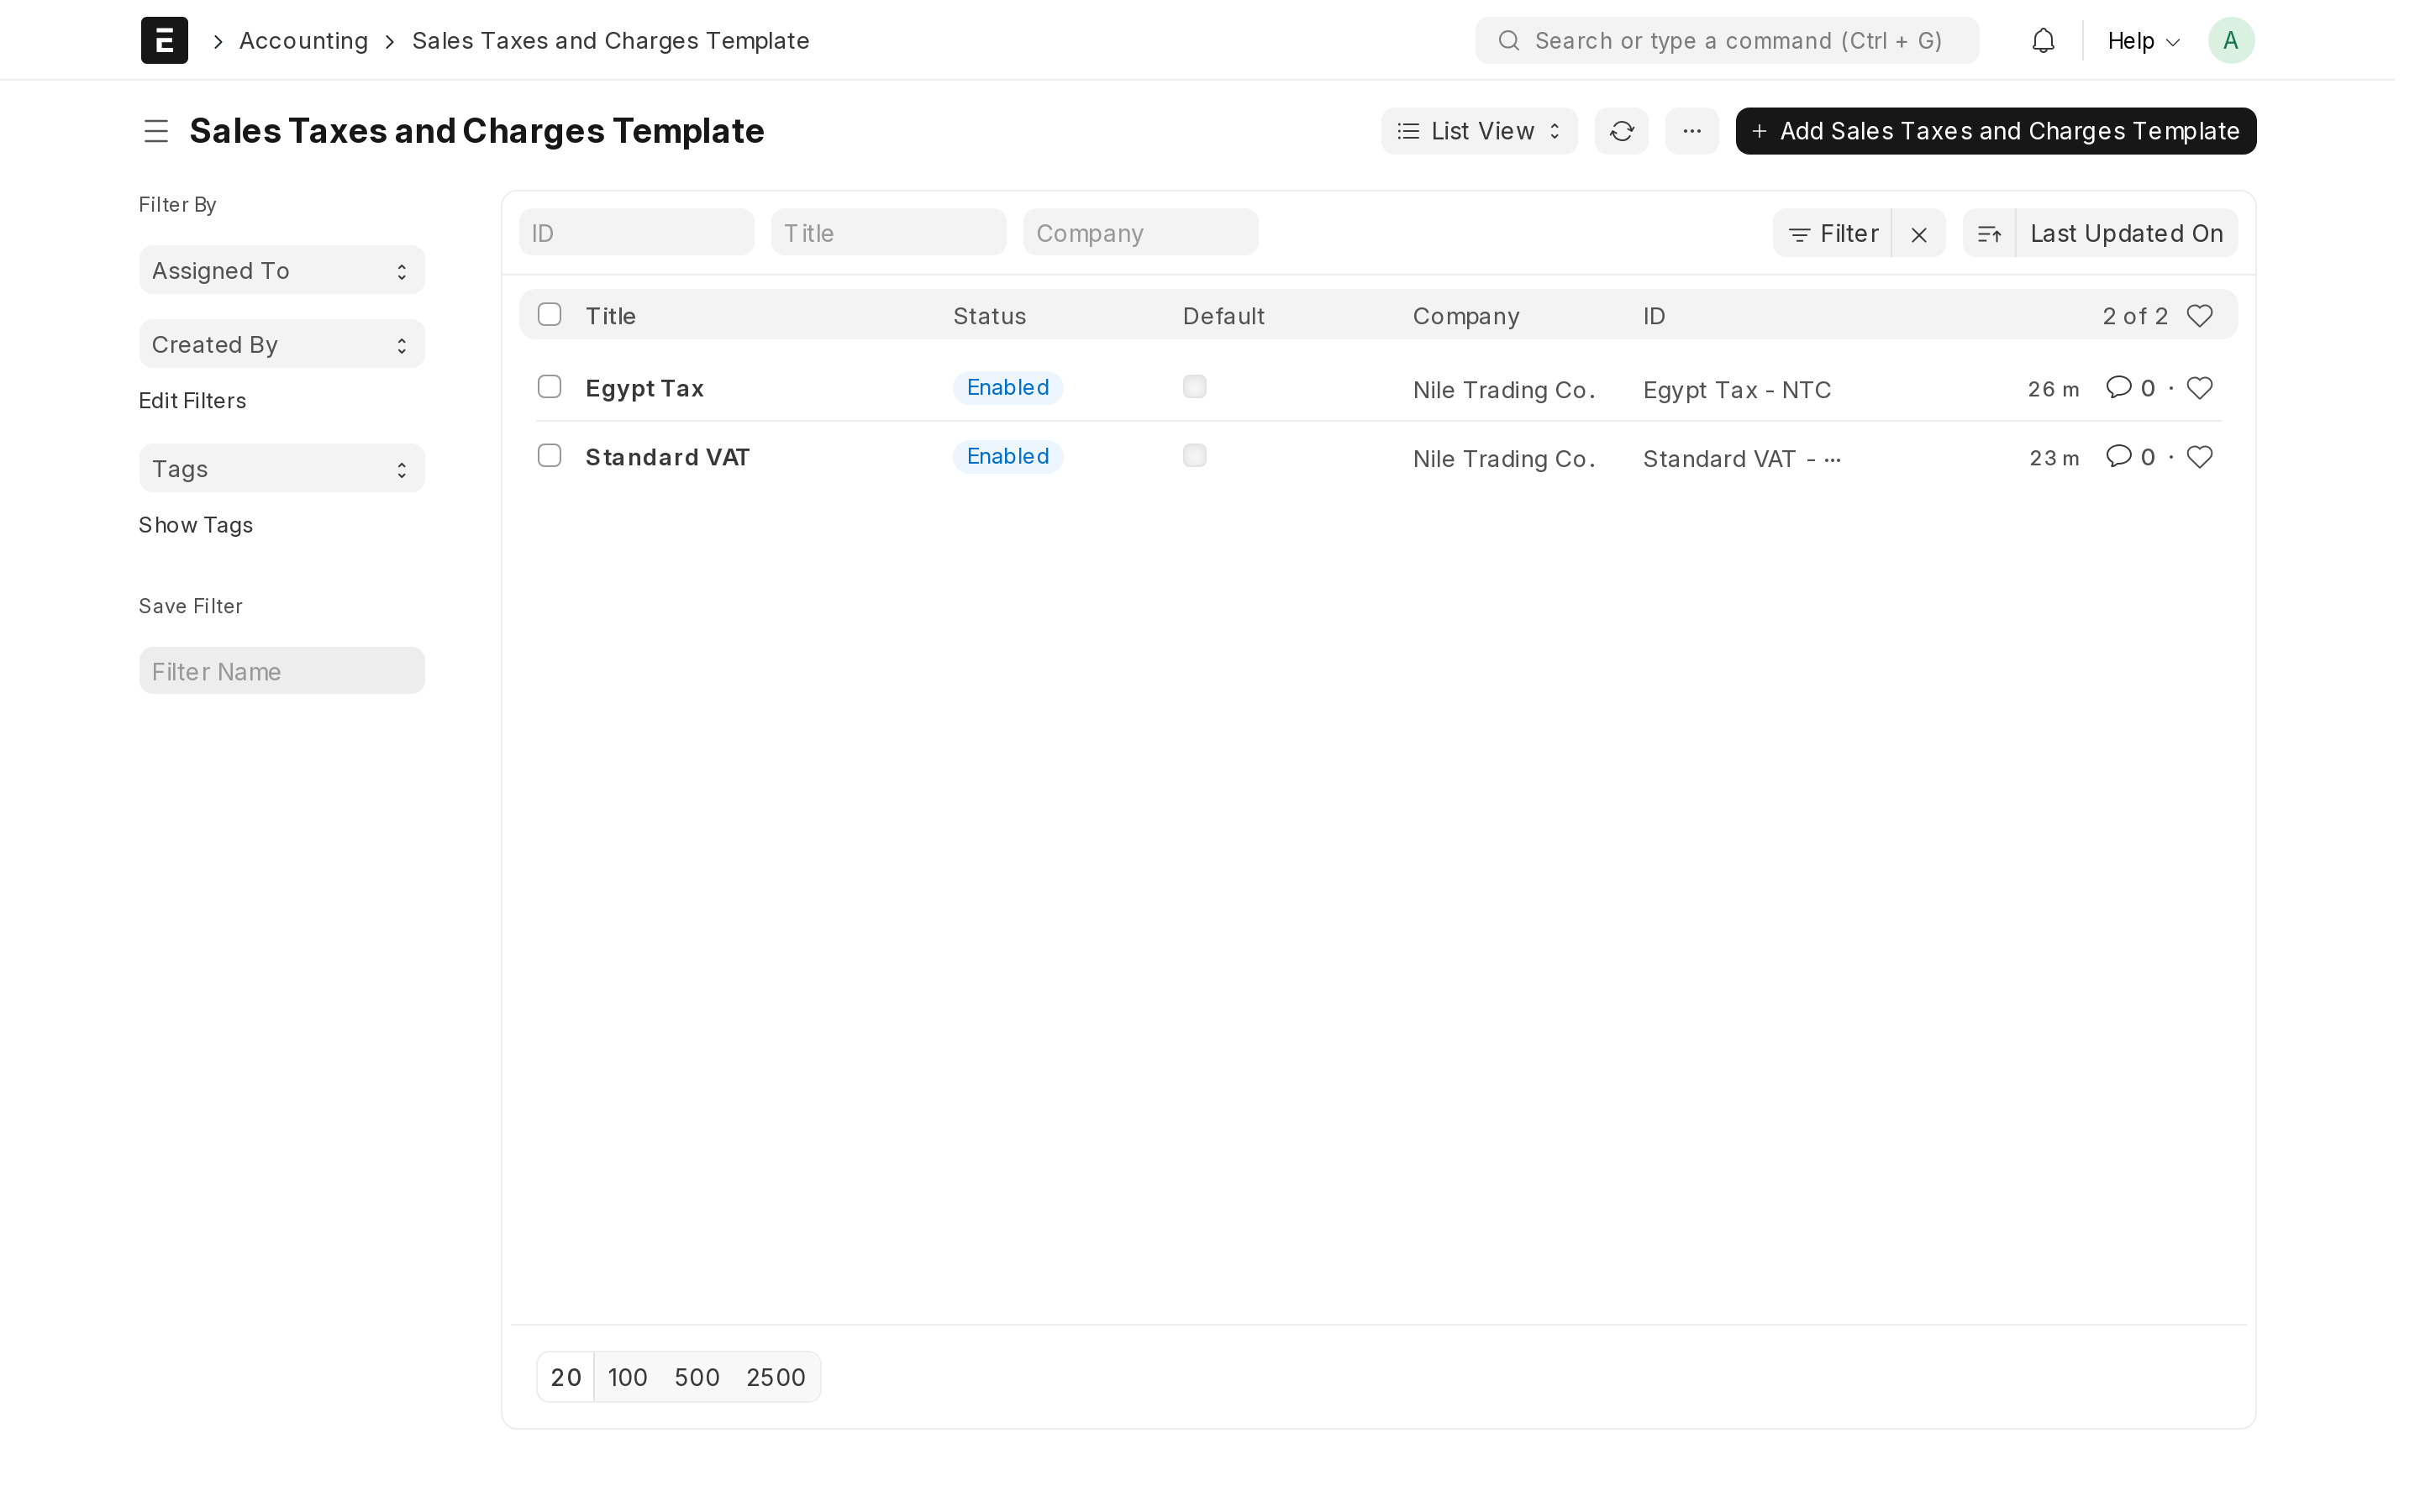Check the Egypt Tax row checkbox

click(549, 387)
